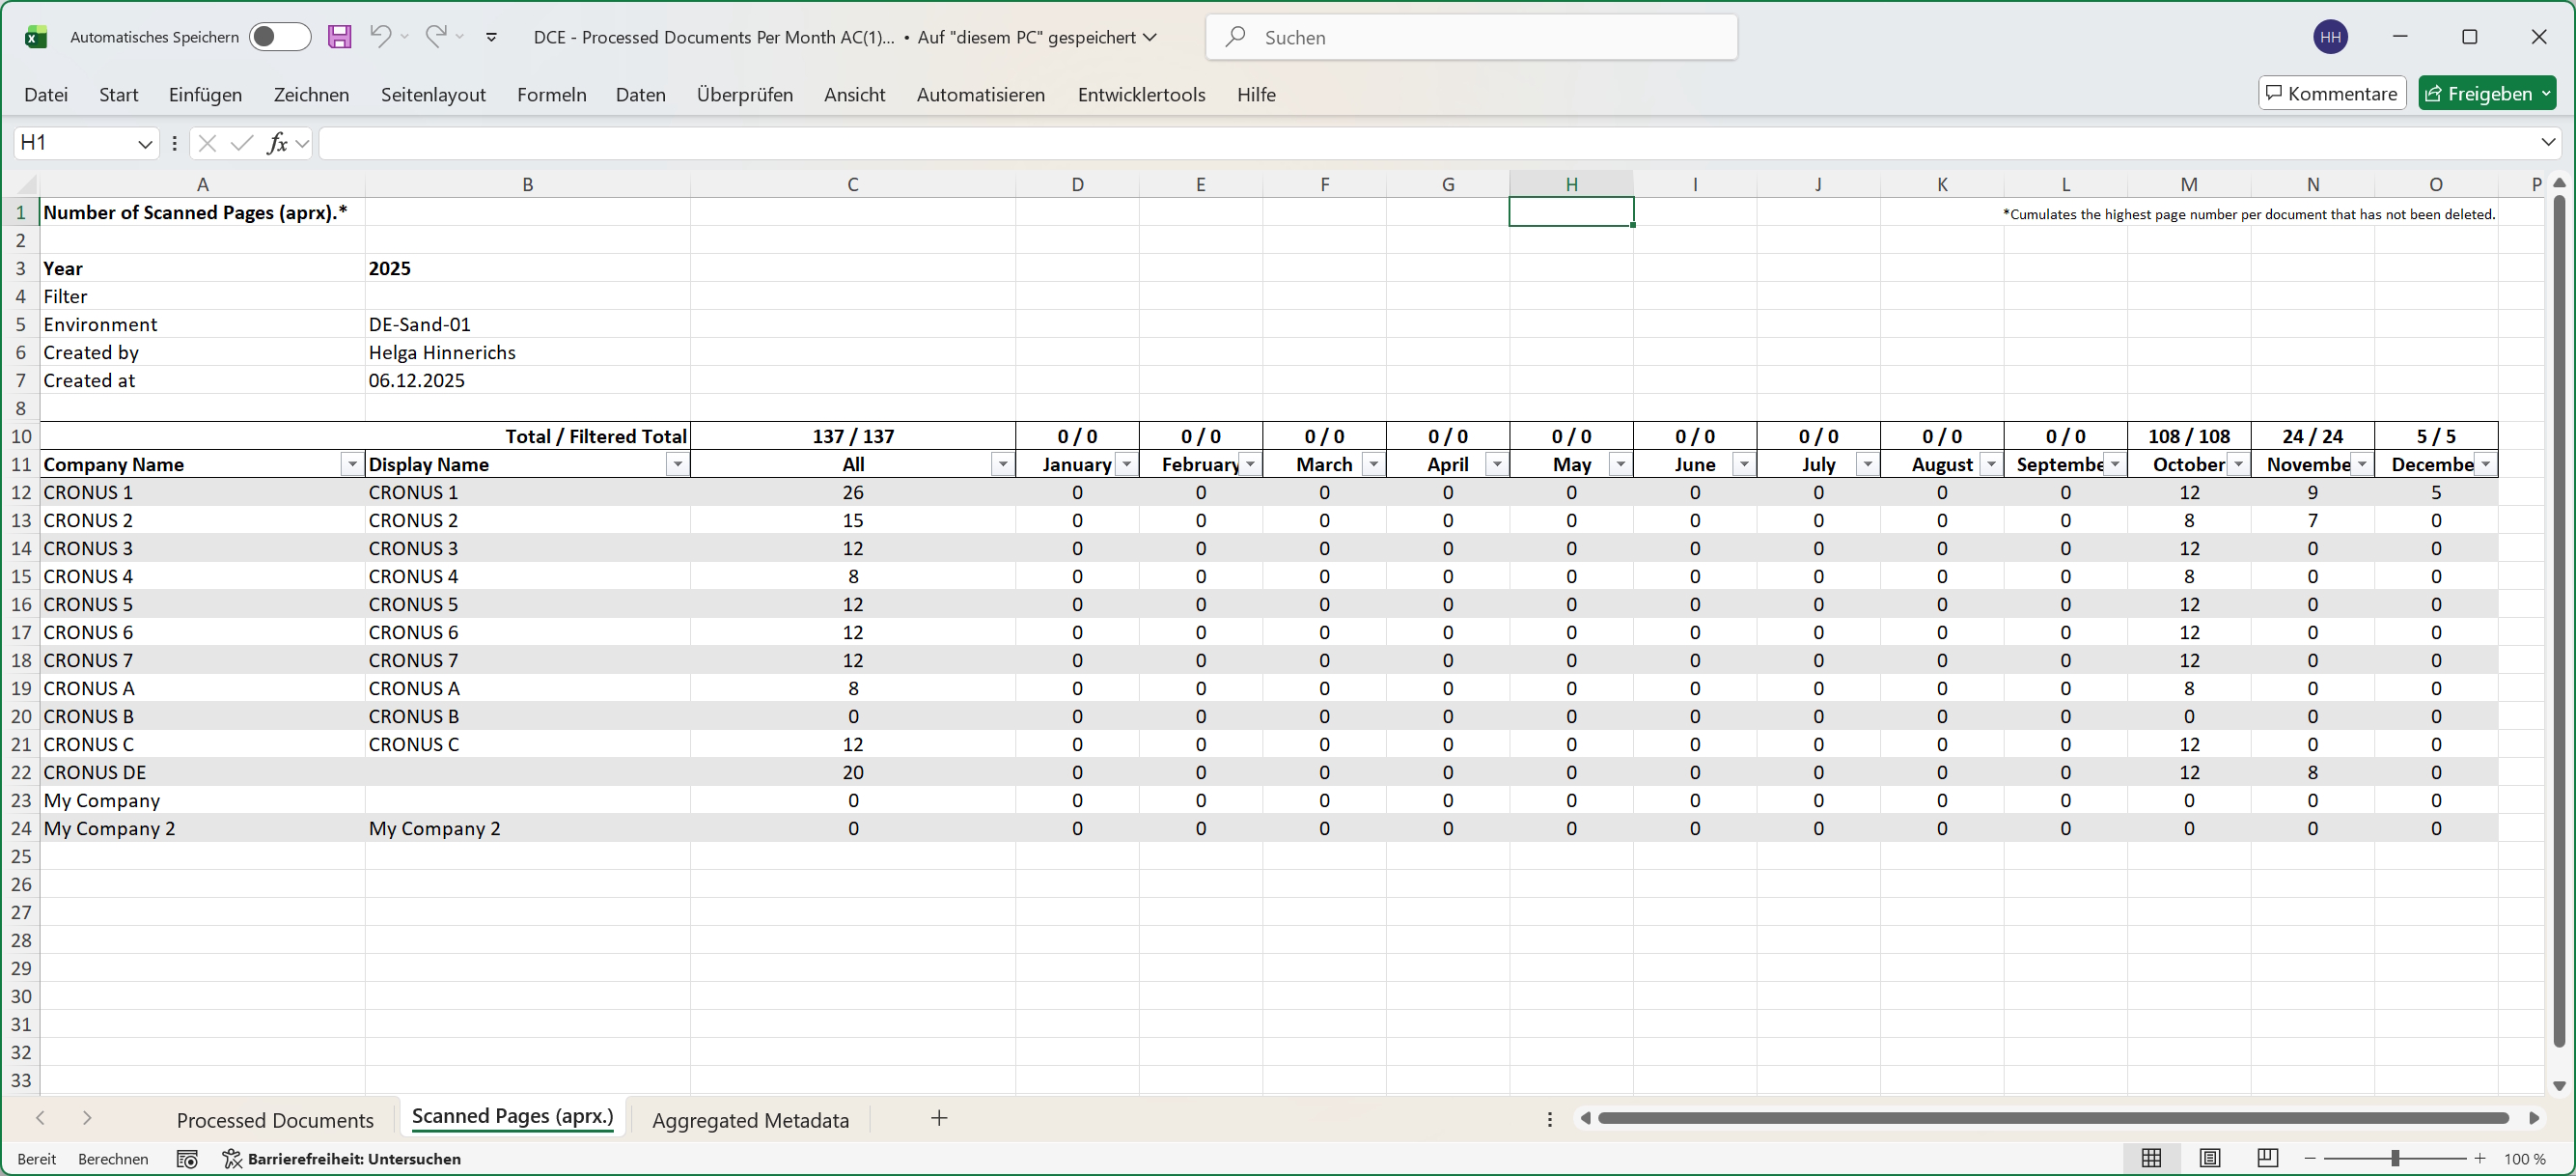Click the accessibility checker icon next to Barrierefreiheit

click(x=231, y=1158)
